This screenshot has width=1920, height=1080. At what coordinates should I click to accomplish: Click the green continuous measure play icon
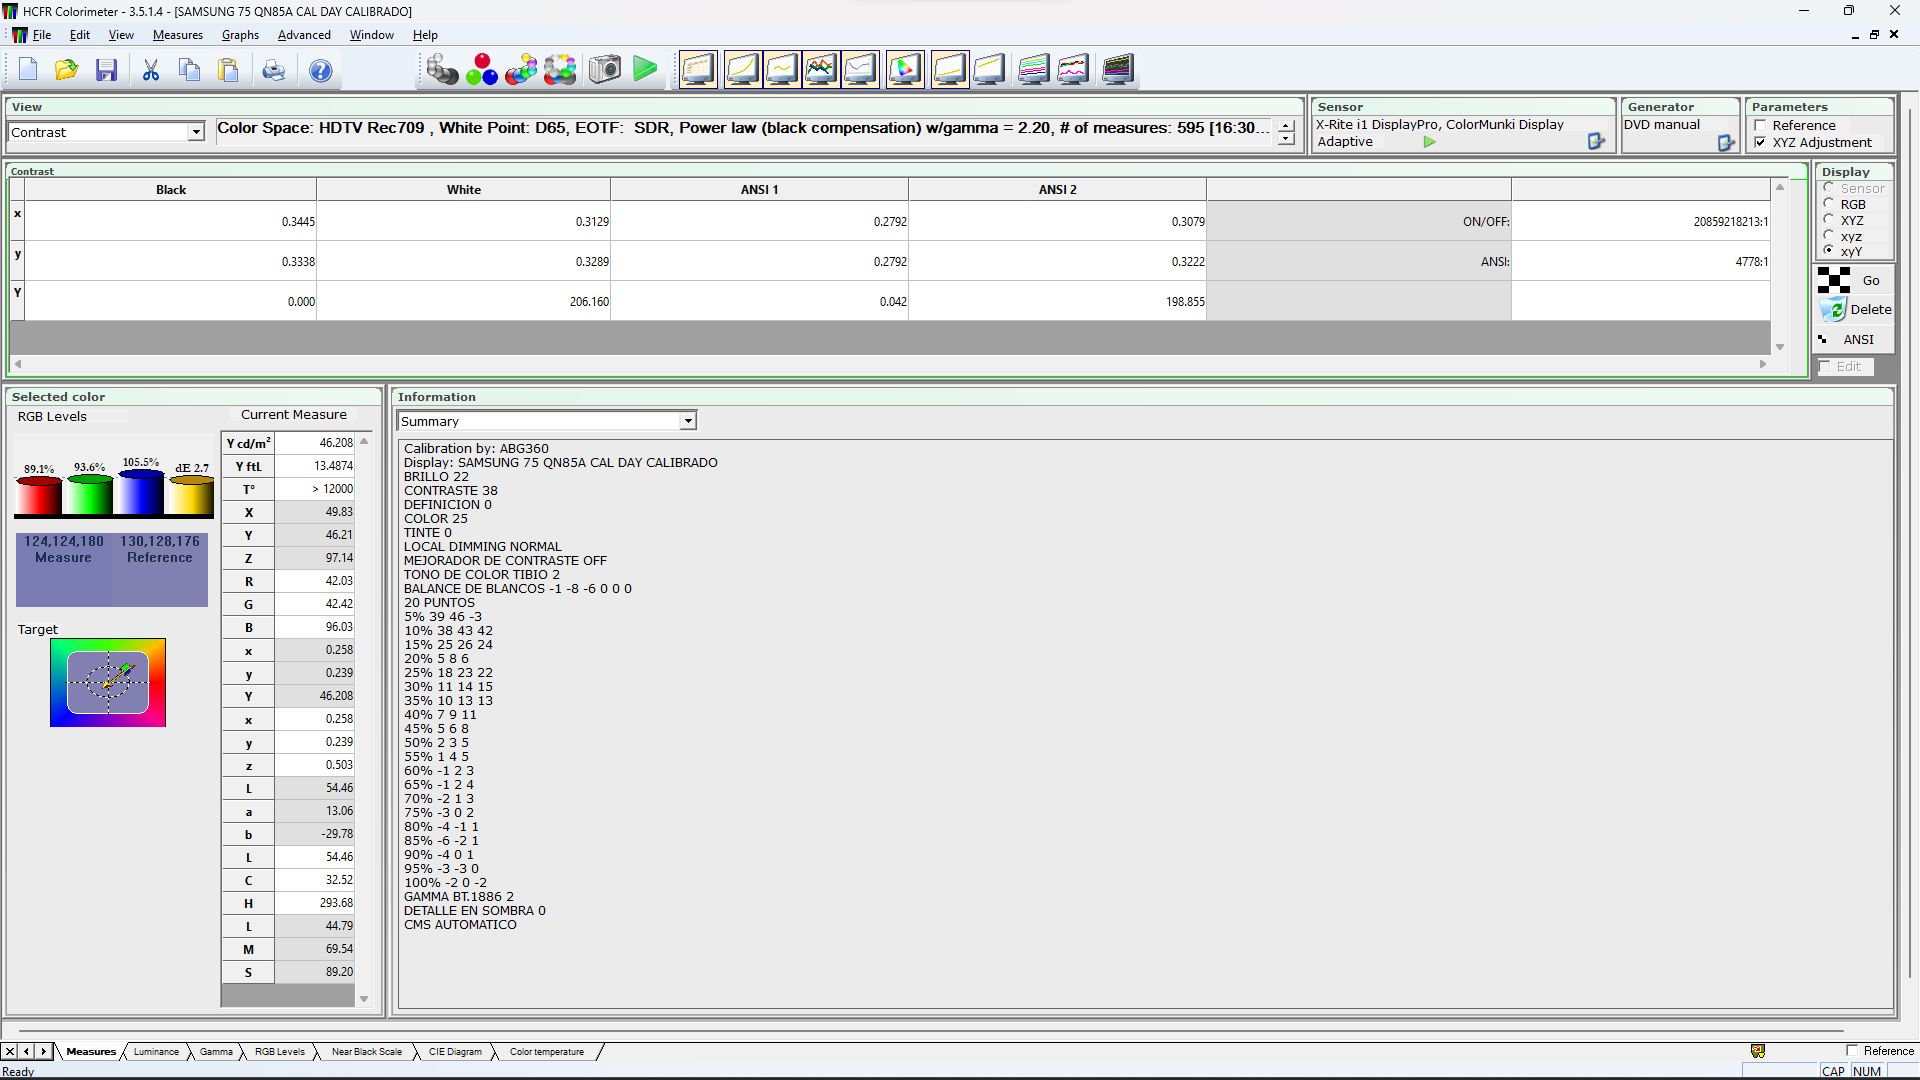pos(645,69)
